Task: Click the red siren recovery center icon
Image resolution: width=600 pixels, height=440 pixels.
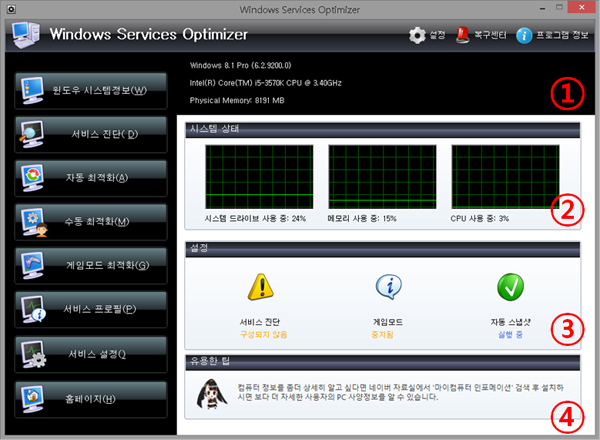Action: 463,35
